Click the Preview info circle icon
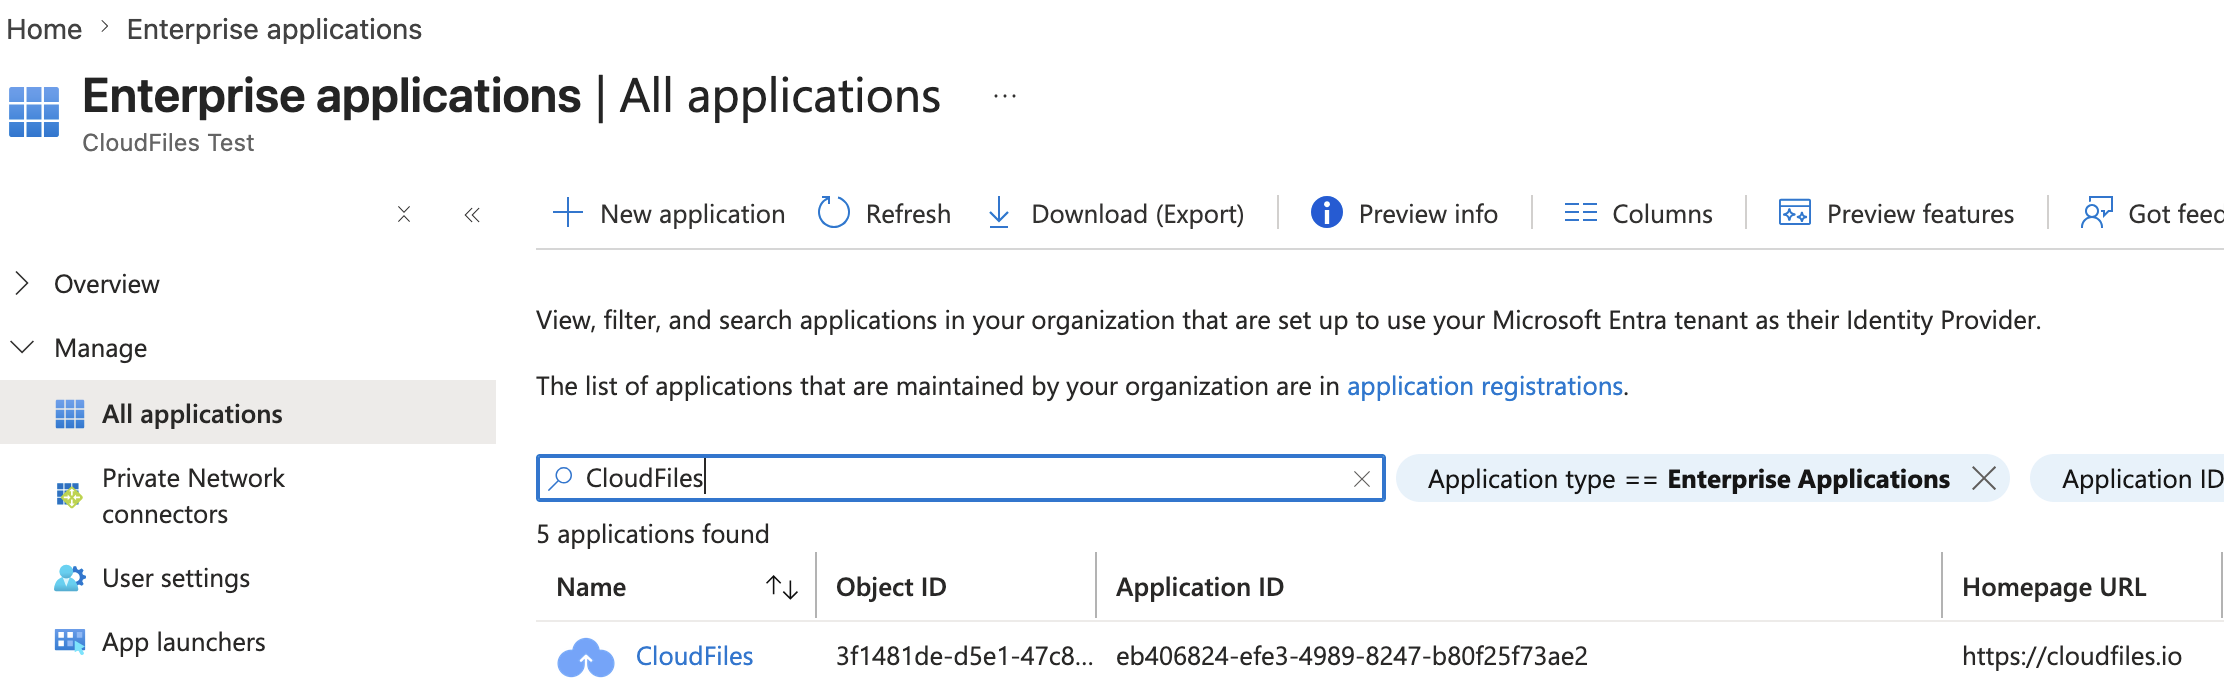The height and width of the screenshot is (684, 2224). tap(1326, 213)
